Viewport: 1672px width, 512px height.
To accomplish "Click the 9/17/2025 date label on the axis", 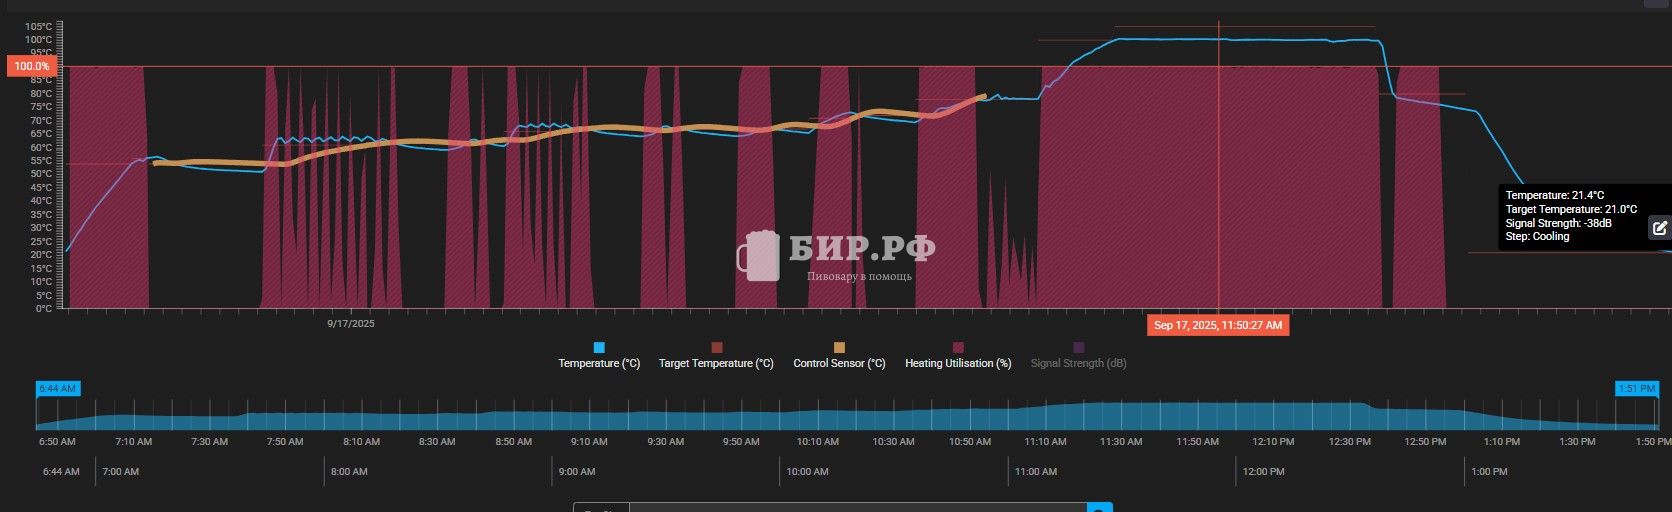I will (x=351, y=323).
